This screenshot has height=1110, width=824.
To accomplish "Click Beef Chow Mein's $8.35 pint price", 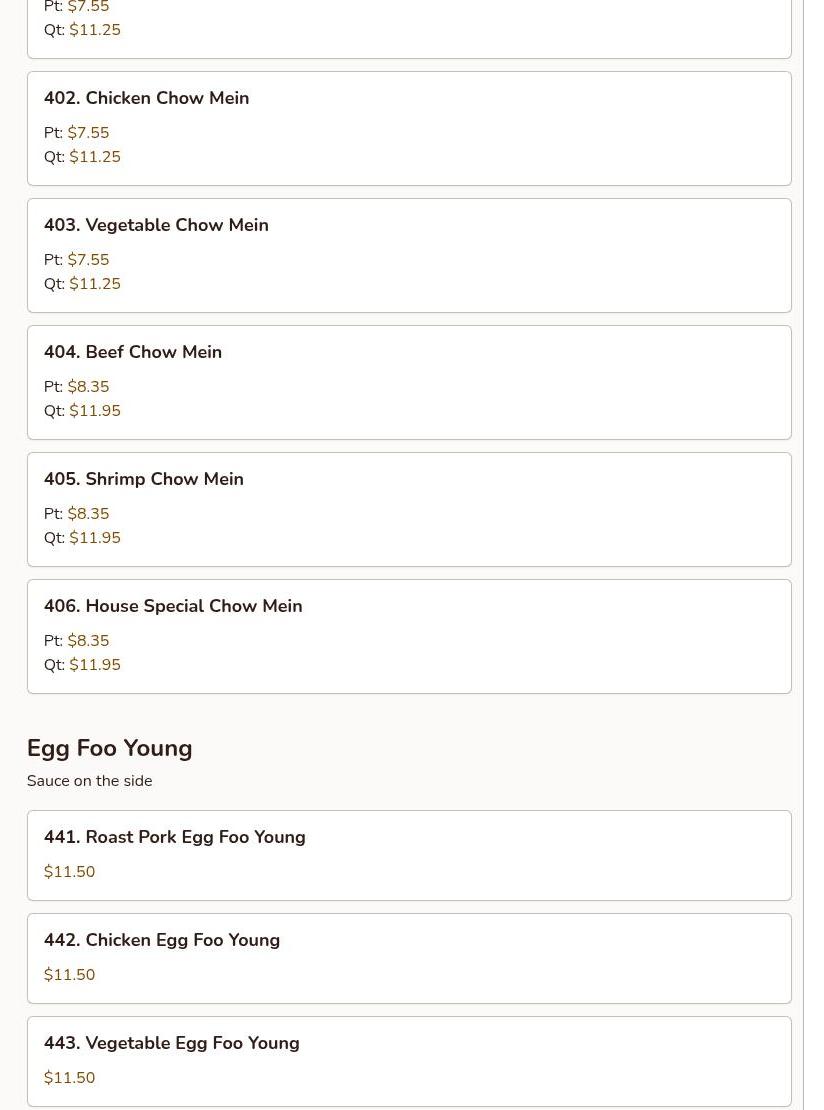I will tap(88, 387).
